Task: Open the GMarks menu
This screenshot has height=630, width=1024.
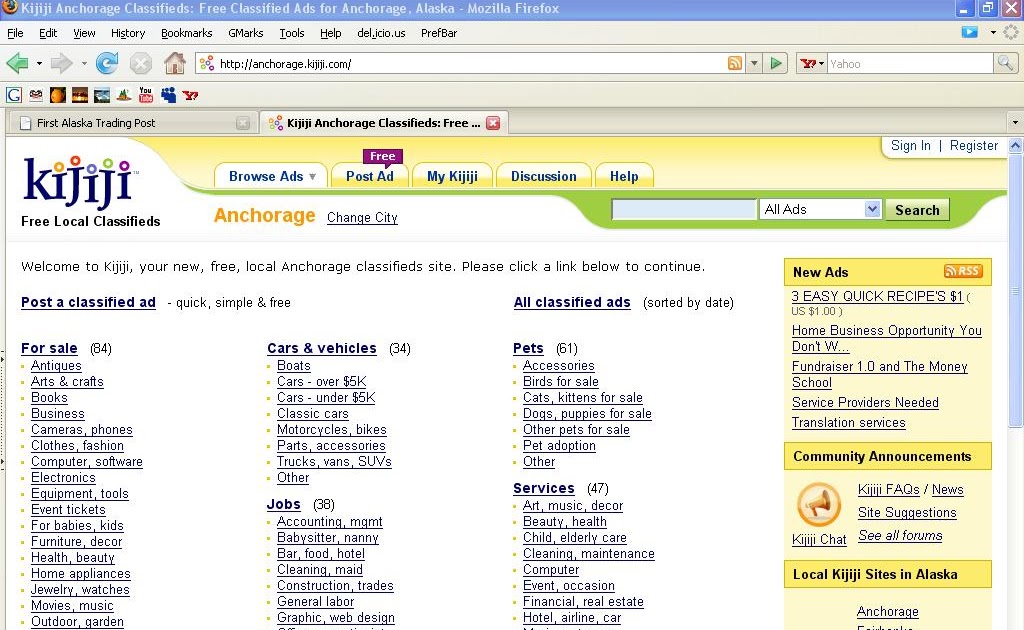Action: (246, 33)
